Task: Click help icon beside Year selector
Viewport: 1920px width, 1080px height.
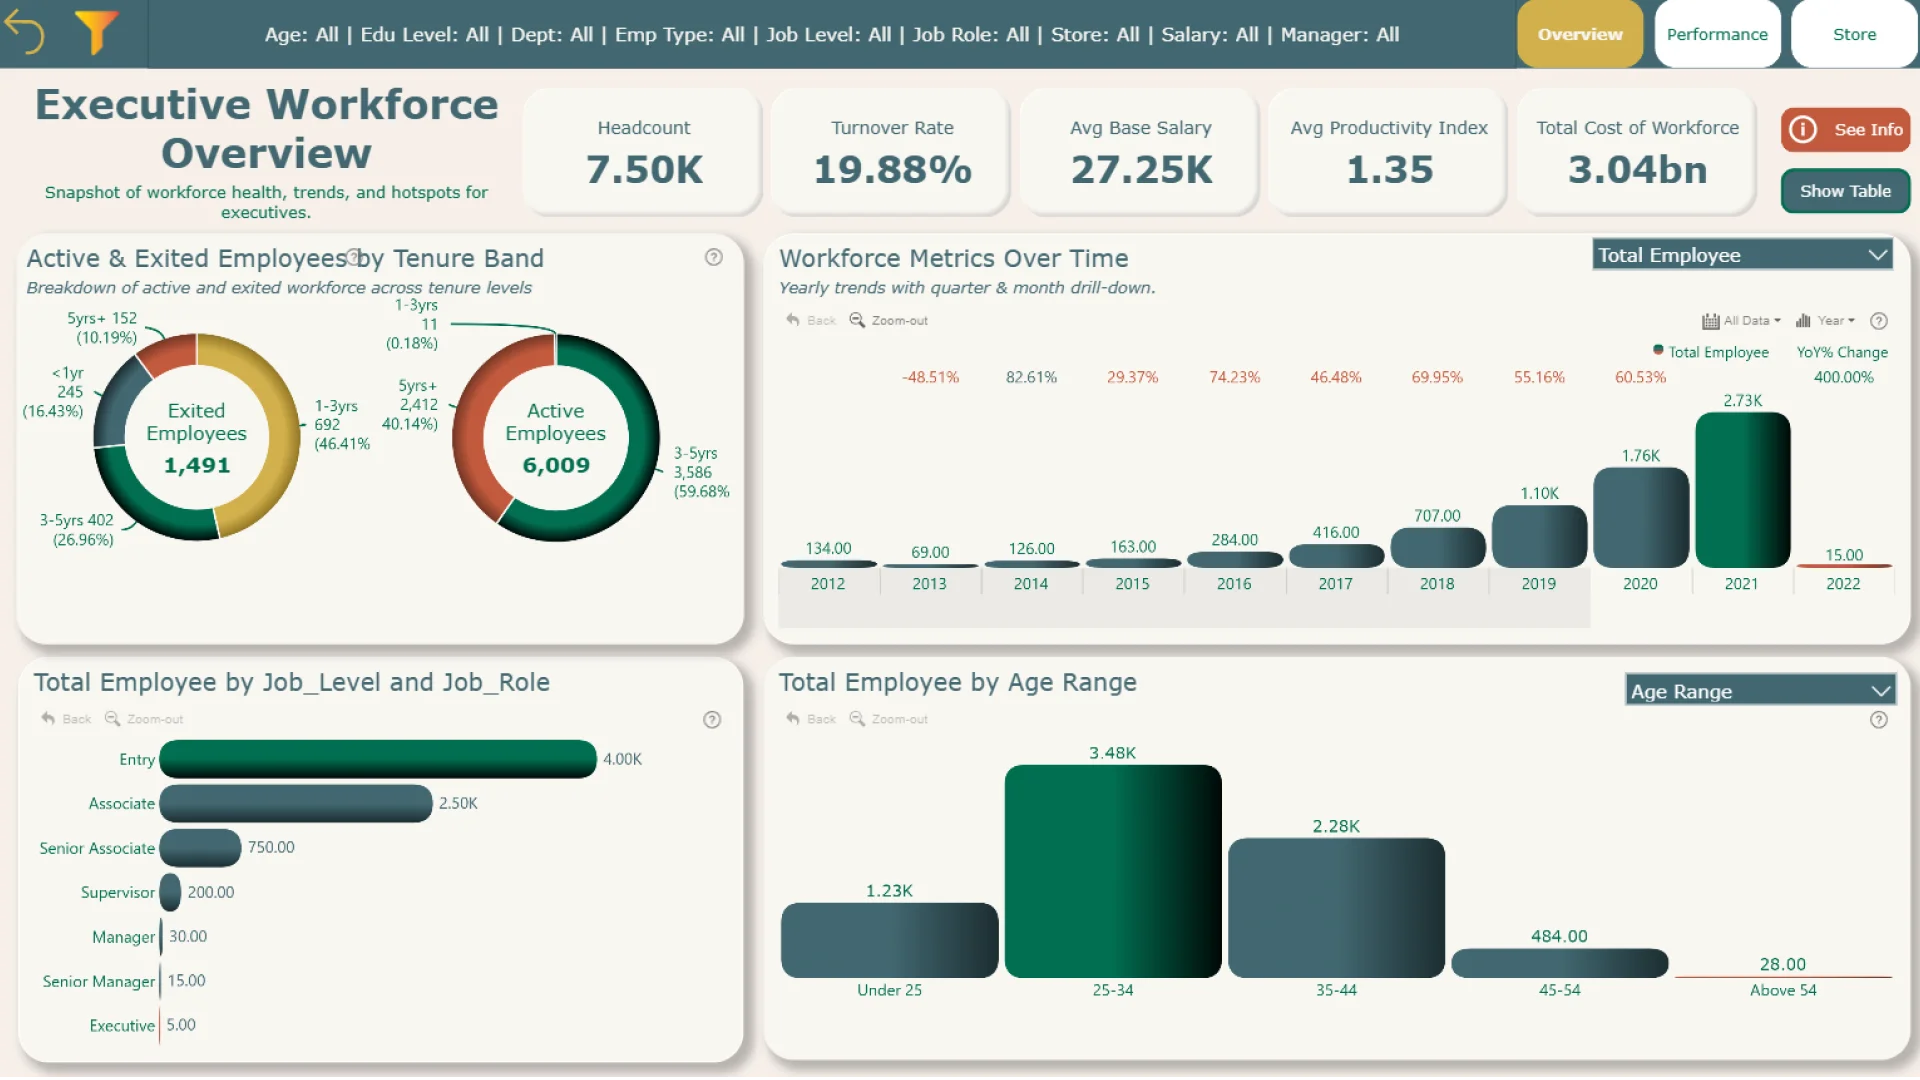Action: (x=1879, y=321)
